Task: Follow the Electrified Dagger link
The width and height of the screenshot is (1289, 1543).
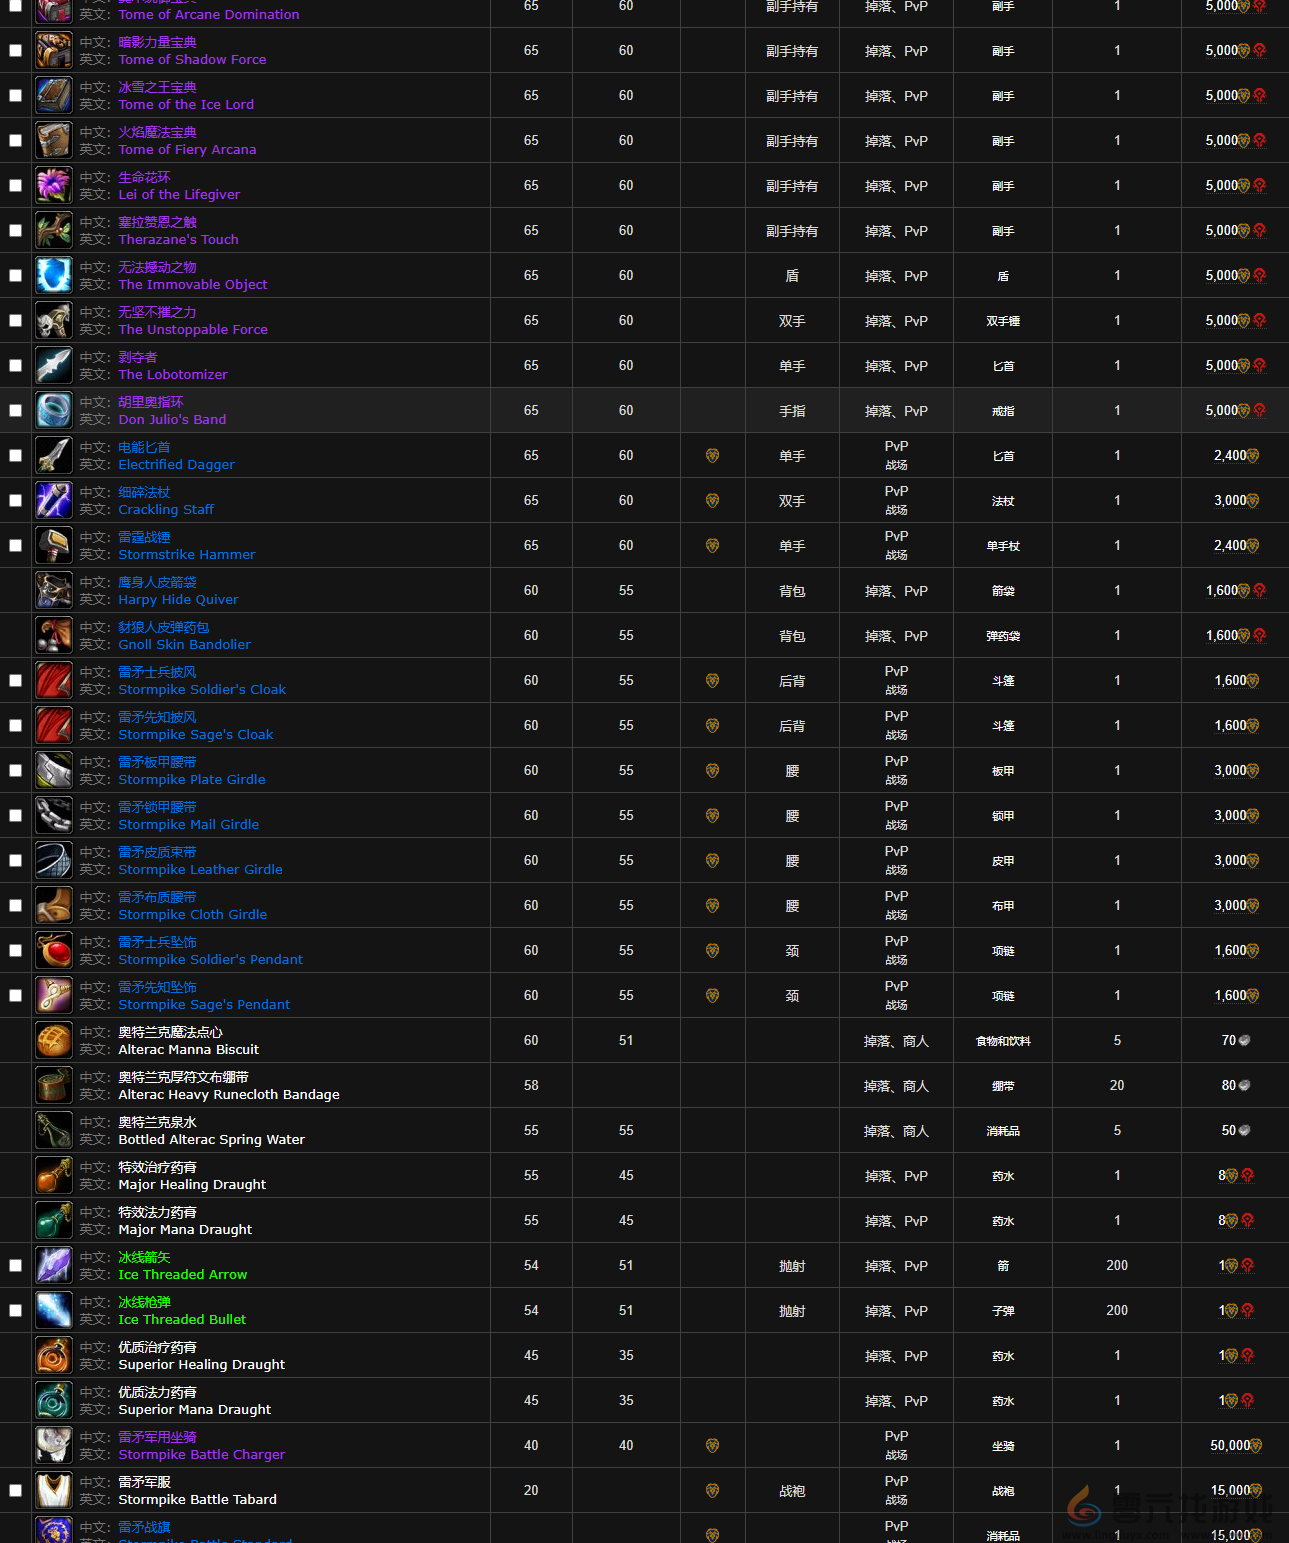Action: (x=176, y=464)
